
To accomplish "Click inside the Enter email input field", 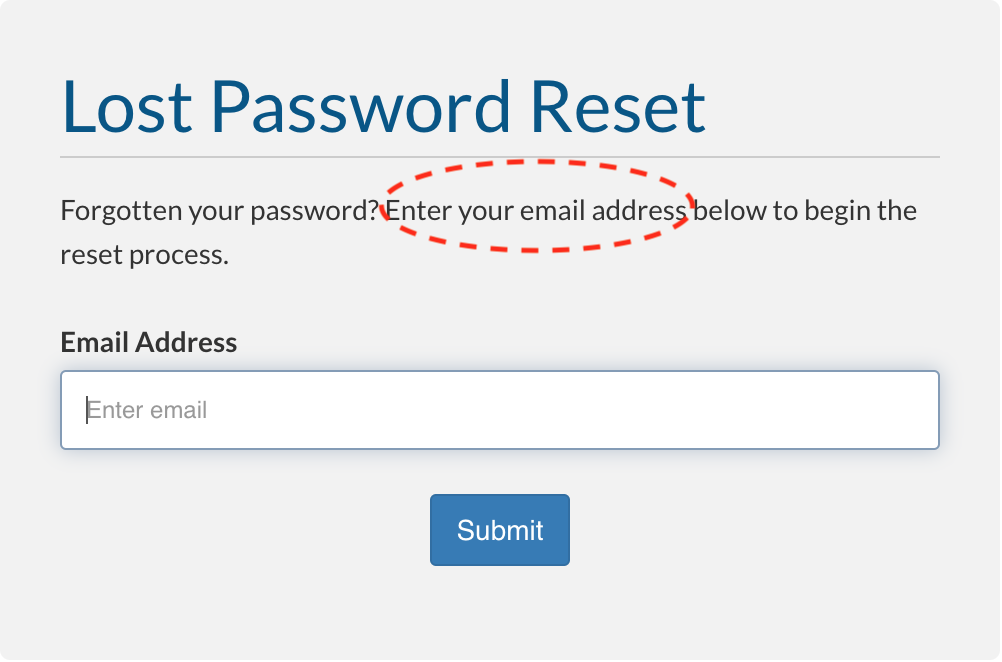I will point(499,410).
